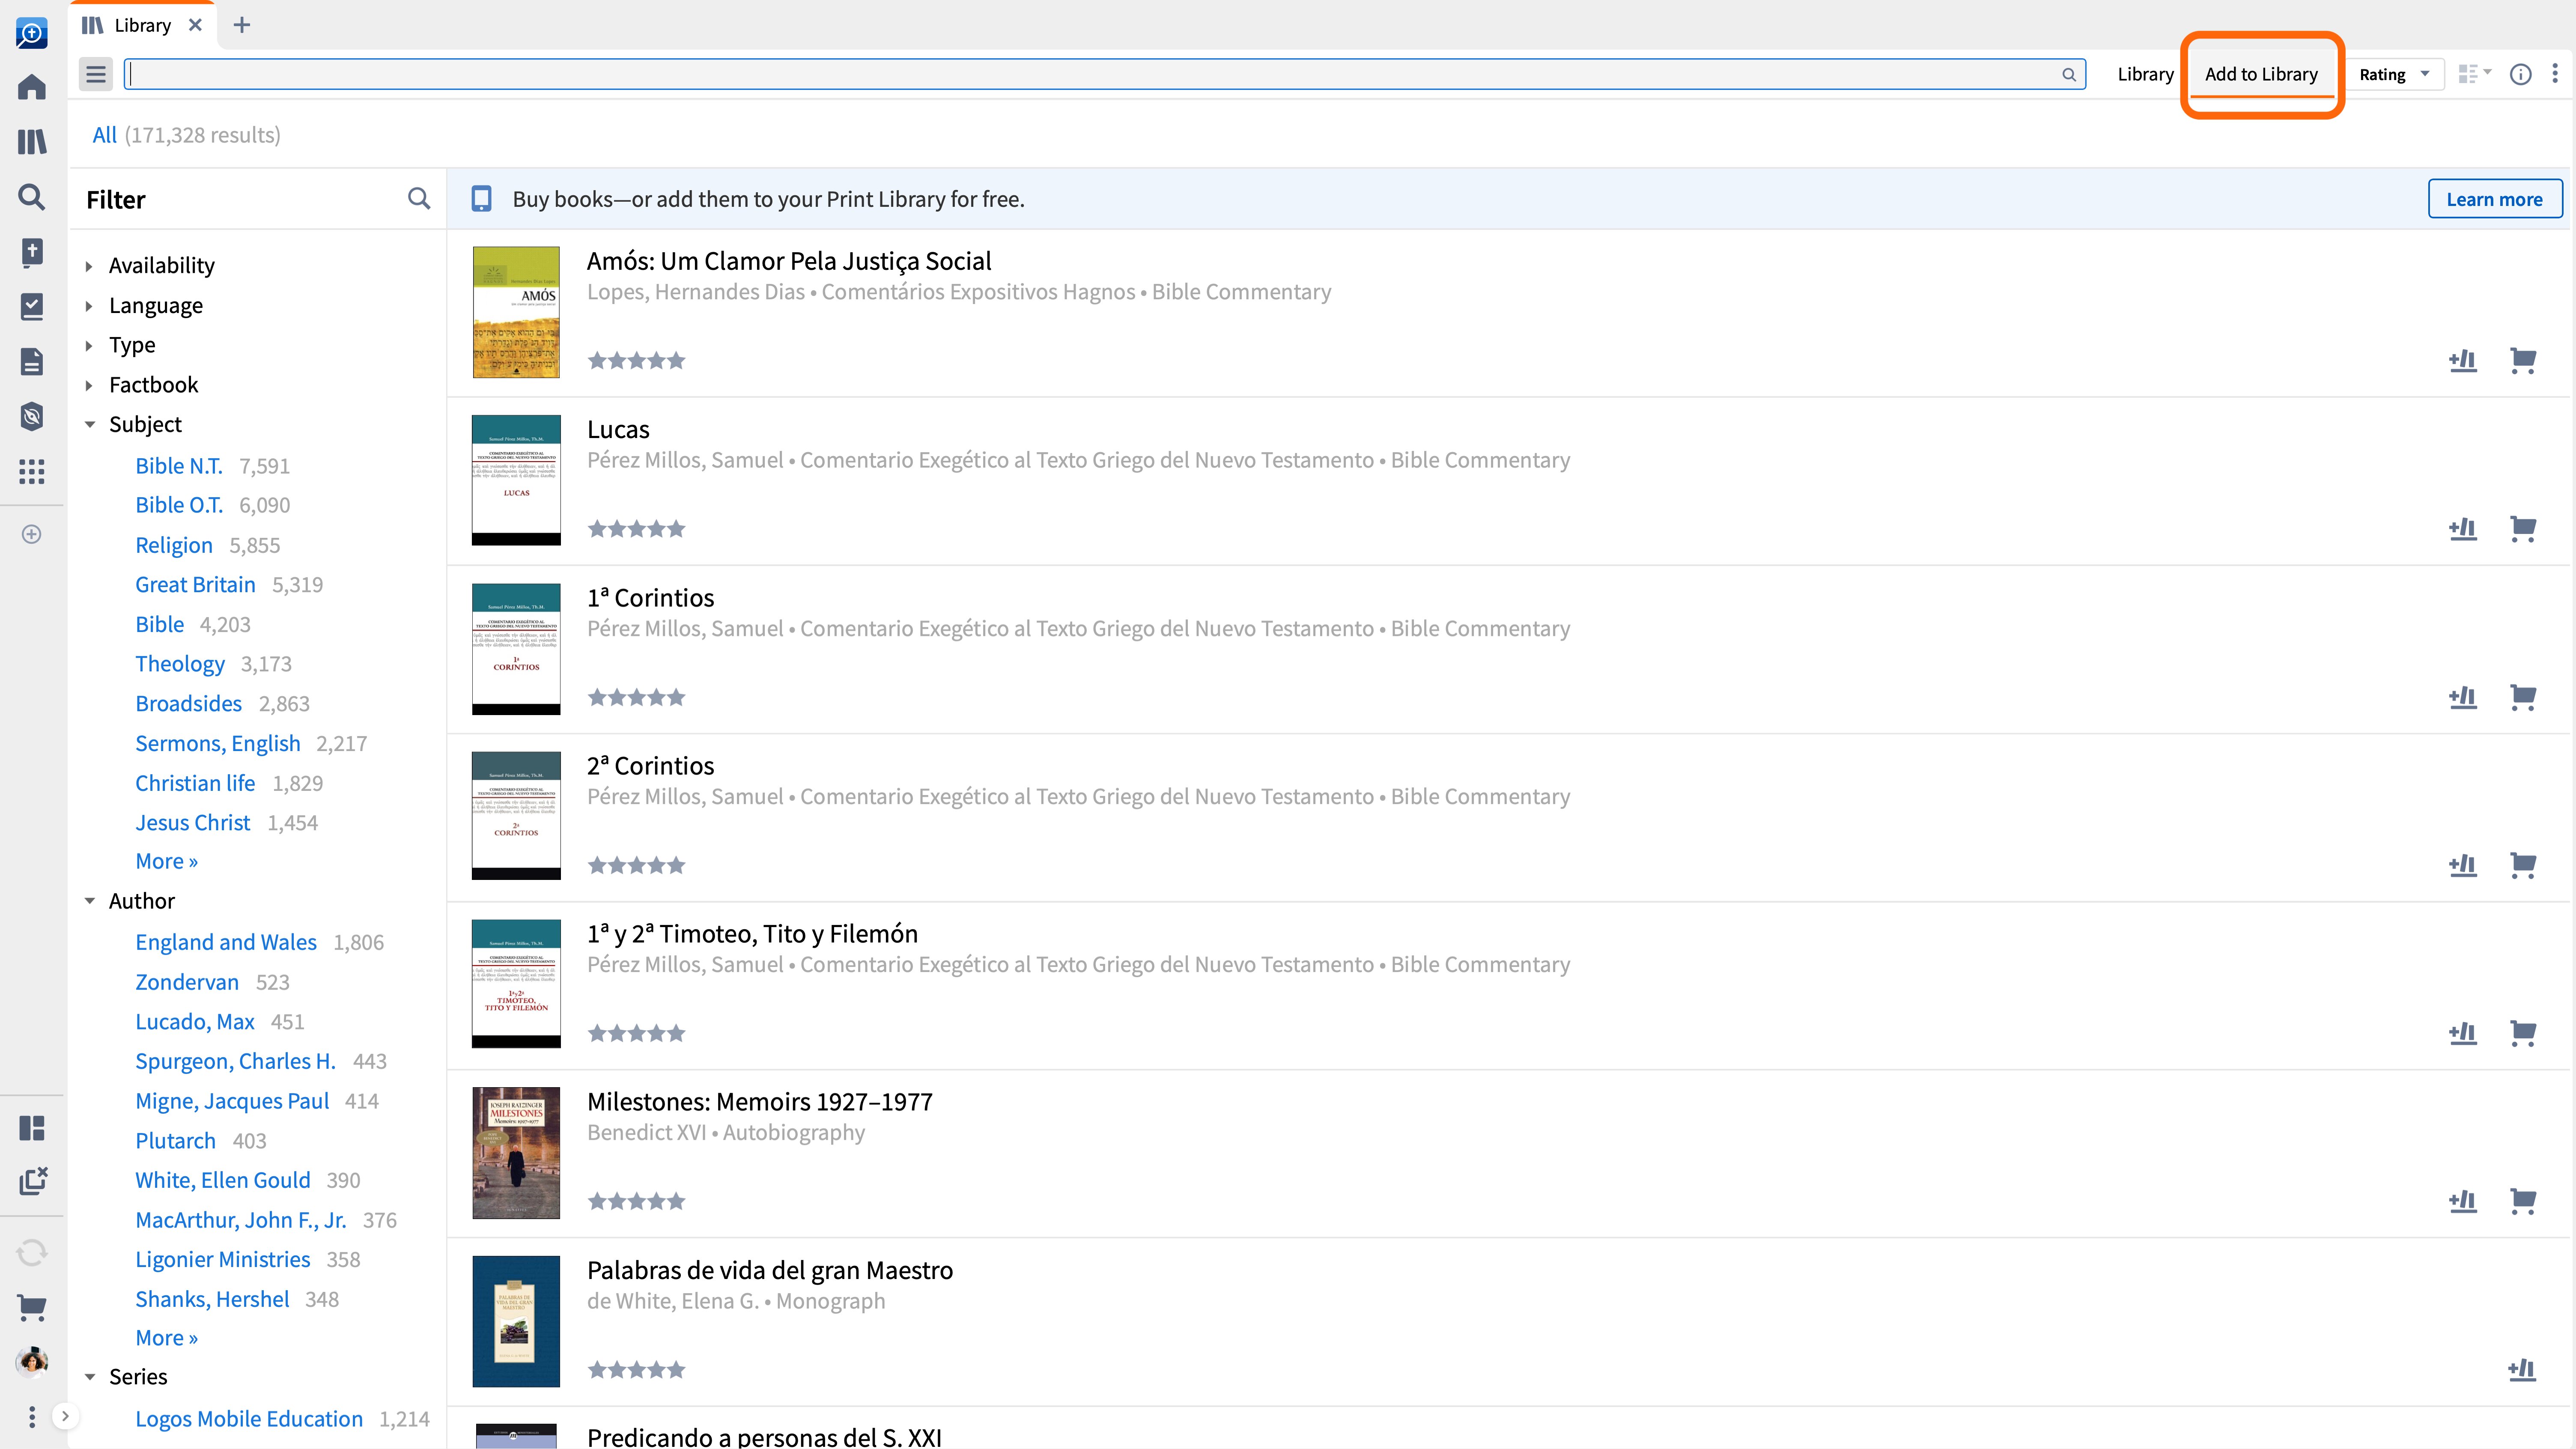Collapse the Author filter

coord(89,901)
